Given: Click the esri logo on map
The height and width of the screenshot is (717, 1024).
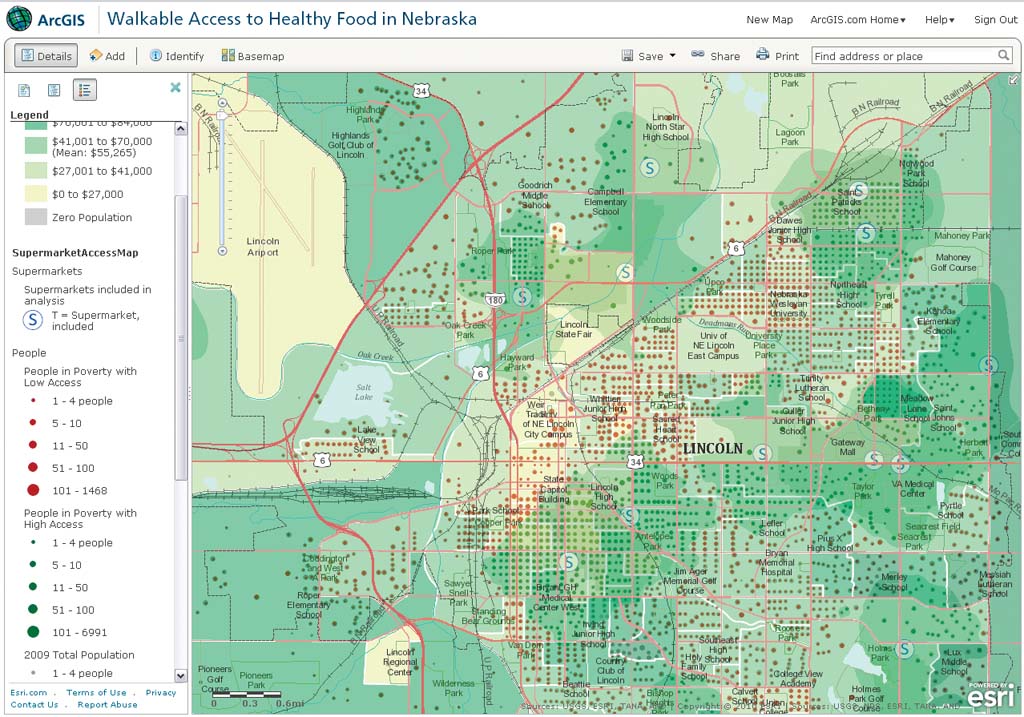Looking at the screenshot, I should coord(991,695).
